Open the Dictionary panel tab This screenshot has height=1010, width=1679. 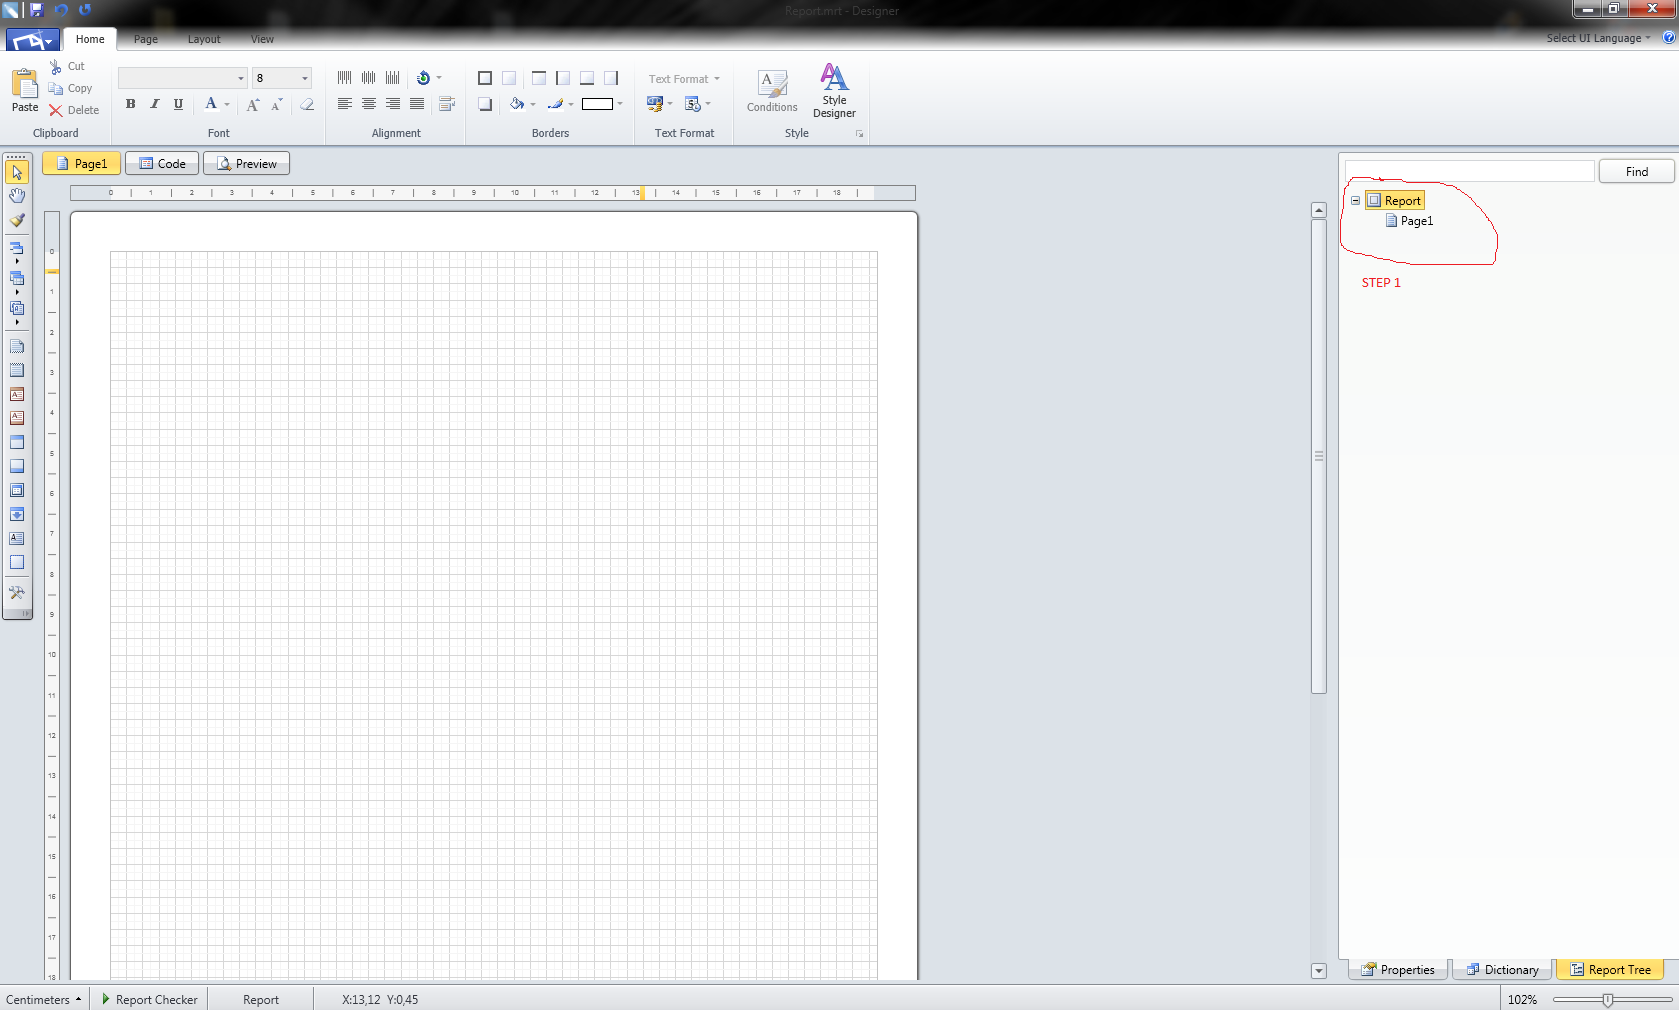(x=1502, y=970)
